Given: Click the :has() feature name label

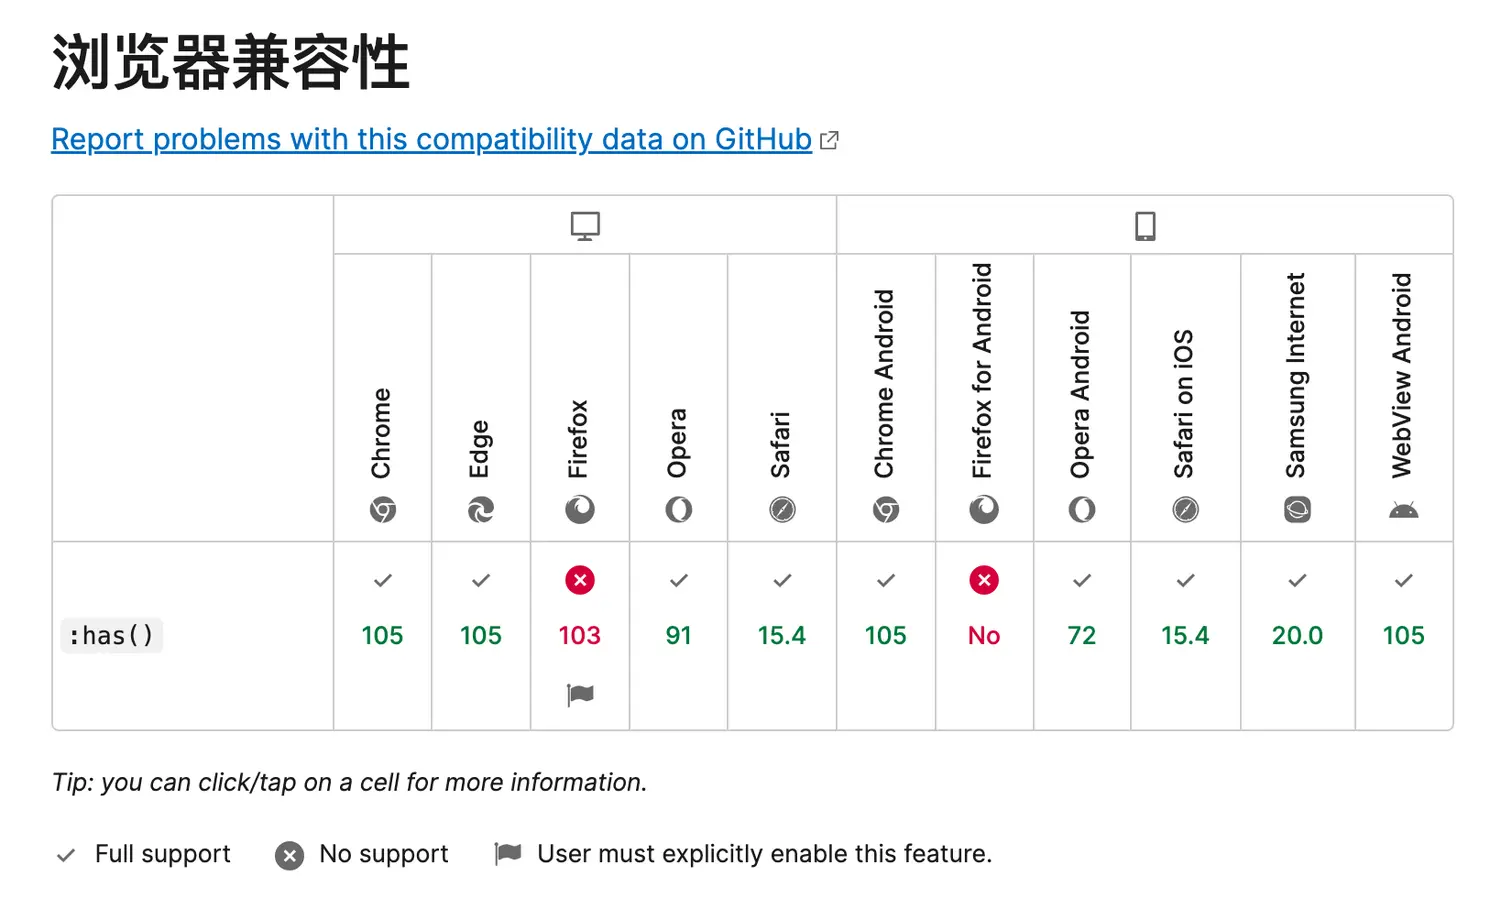Looking at the screenshot, I should pos(111,636).
